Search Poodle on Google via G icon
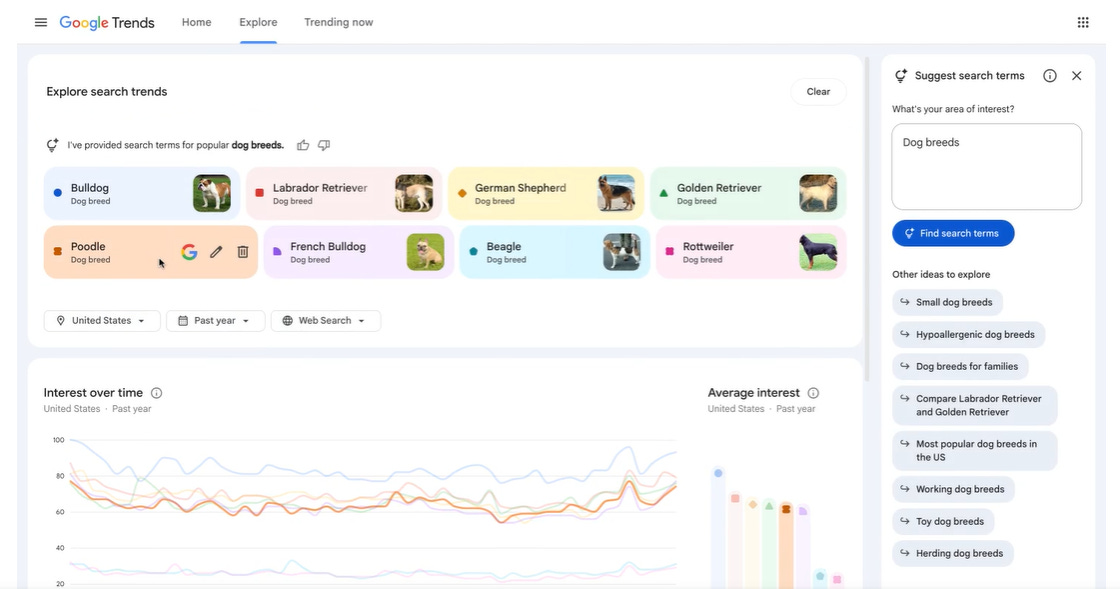This screenshot has height=589, width=1120. click(x=189, y=252)
